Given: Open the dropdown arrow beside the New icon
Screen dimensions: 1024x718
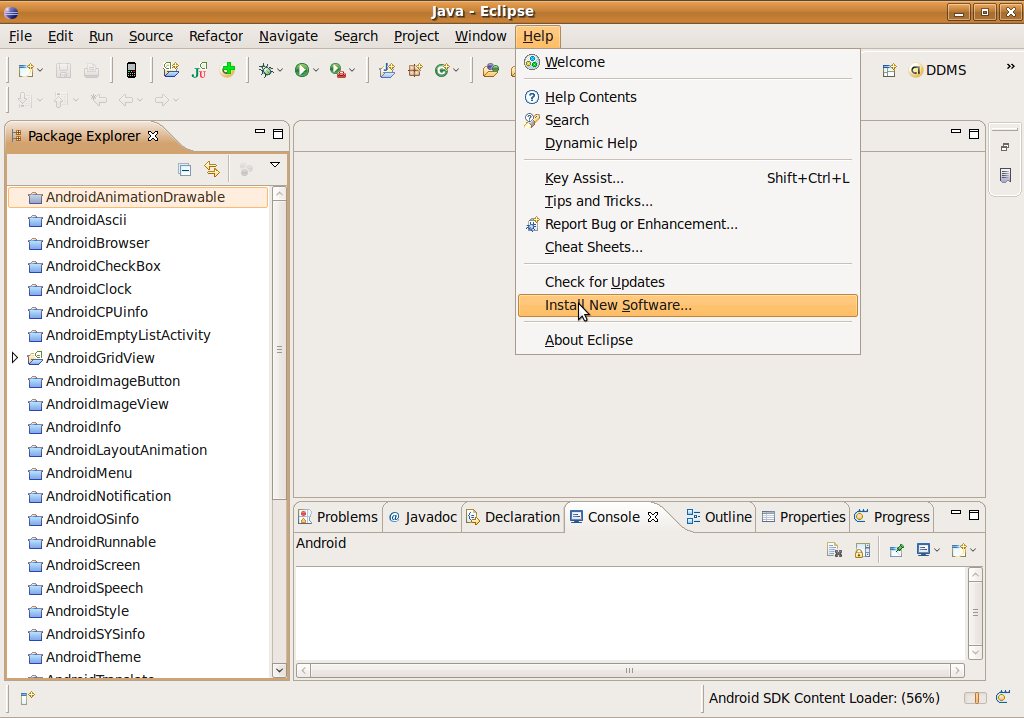Looking at the screenshot, I should pyautogui.click(x=40, y=71).
